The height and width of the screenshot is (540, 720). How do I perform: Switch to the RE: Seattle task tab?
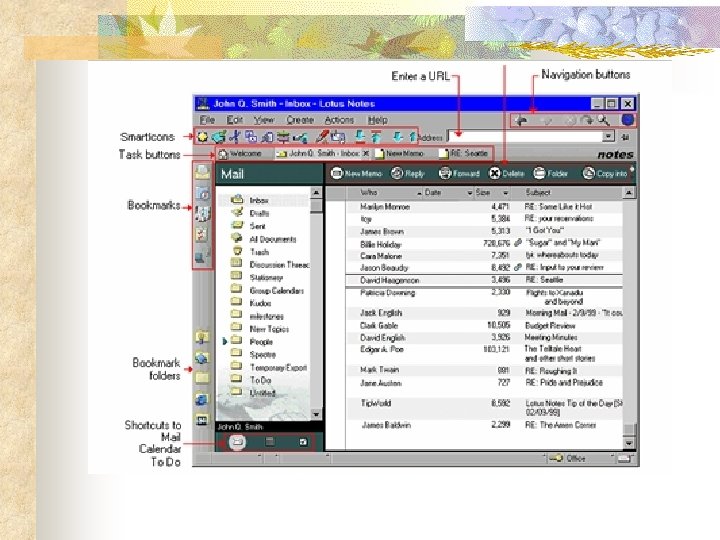click(463, 154)
